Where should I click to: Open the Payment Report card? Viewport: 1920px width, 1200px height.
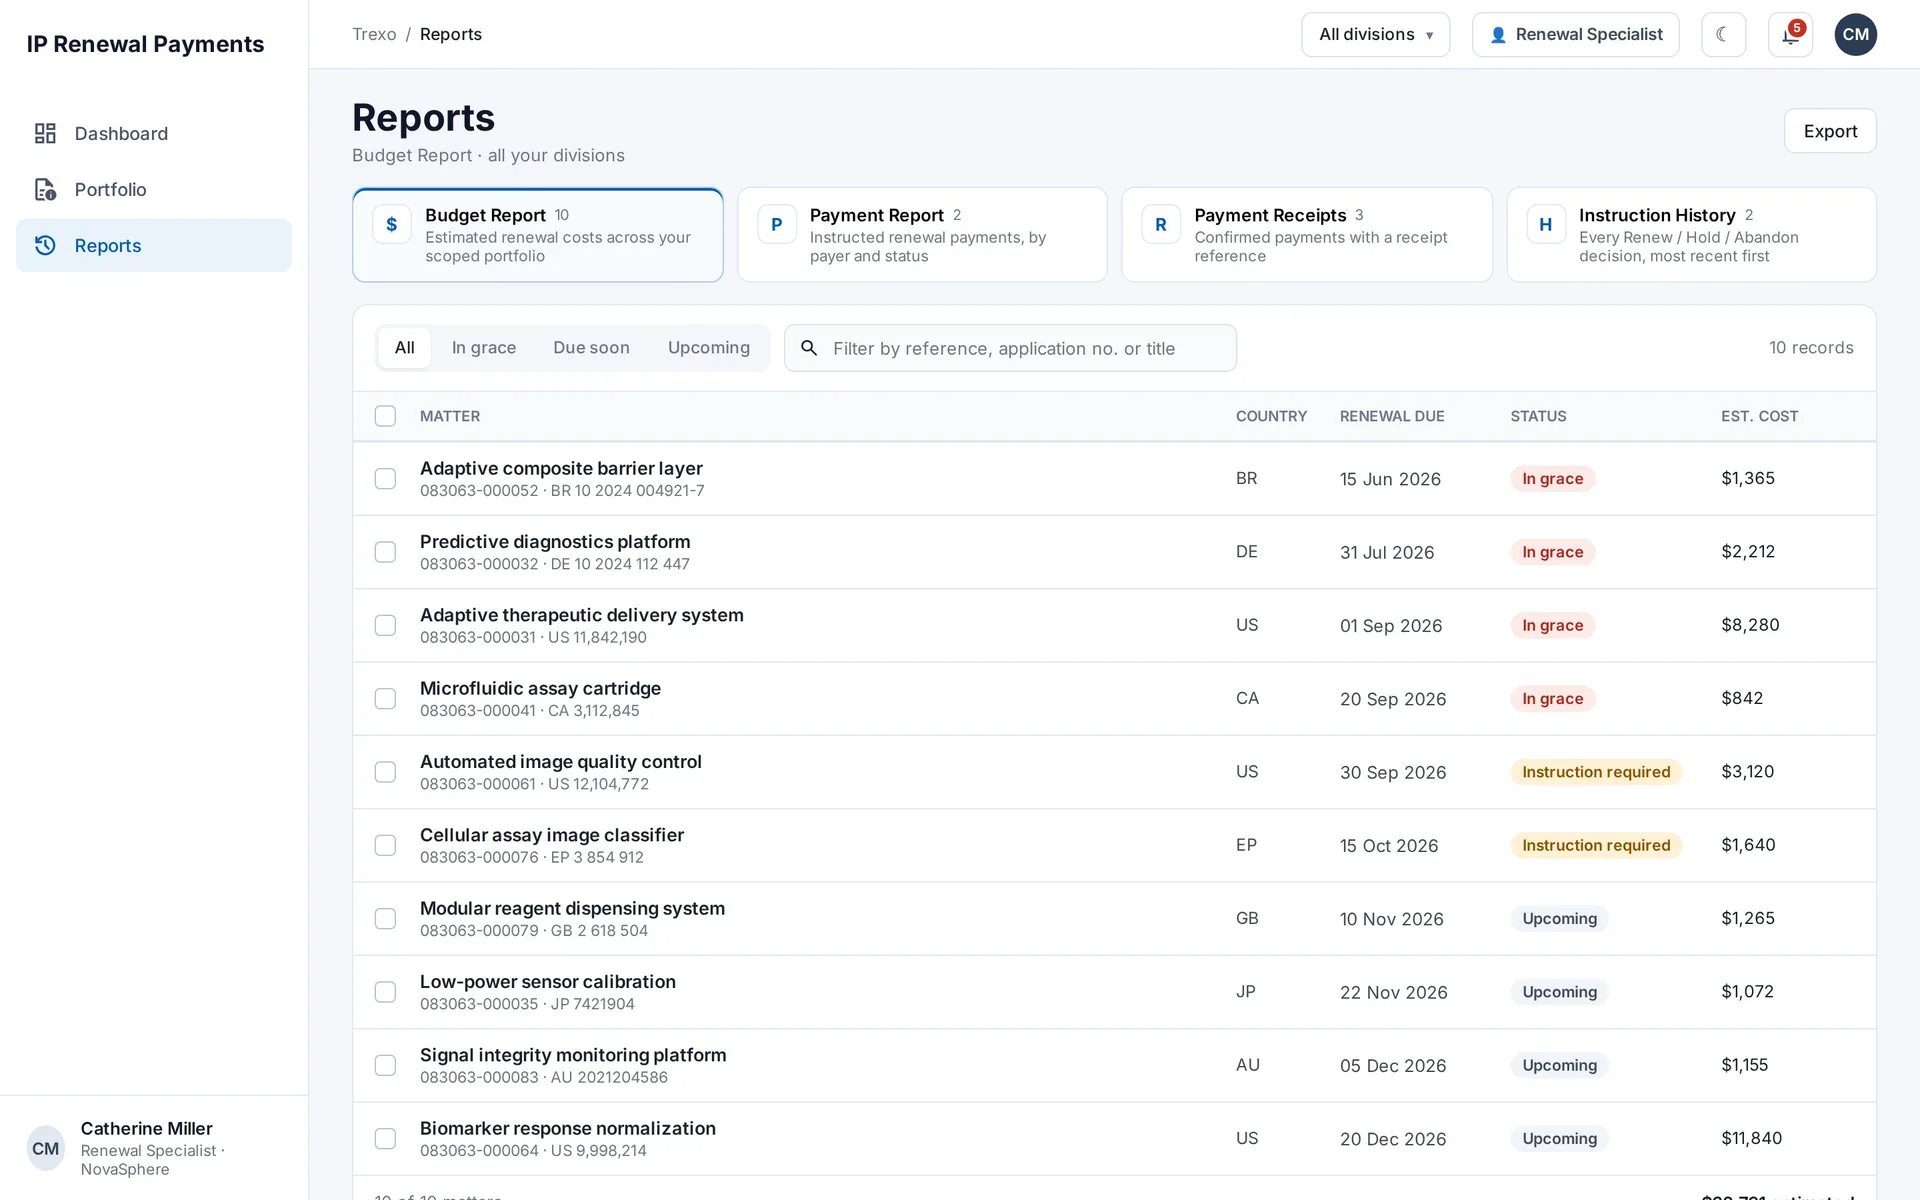(x=922, y=235)
